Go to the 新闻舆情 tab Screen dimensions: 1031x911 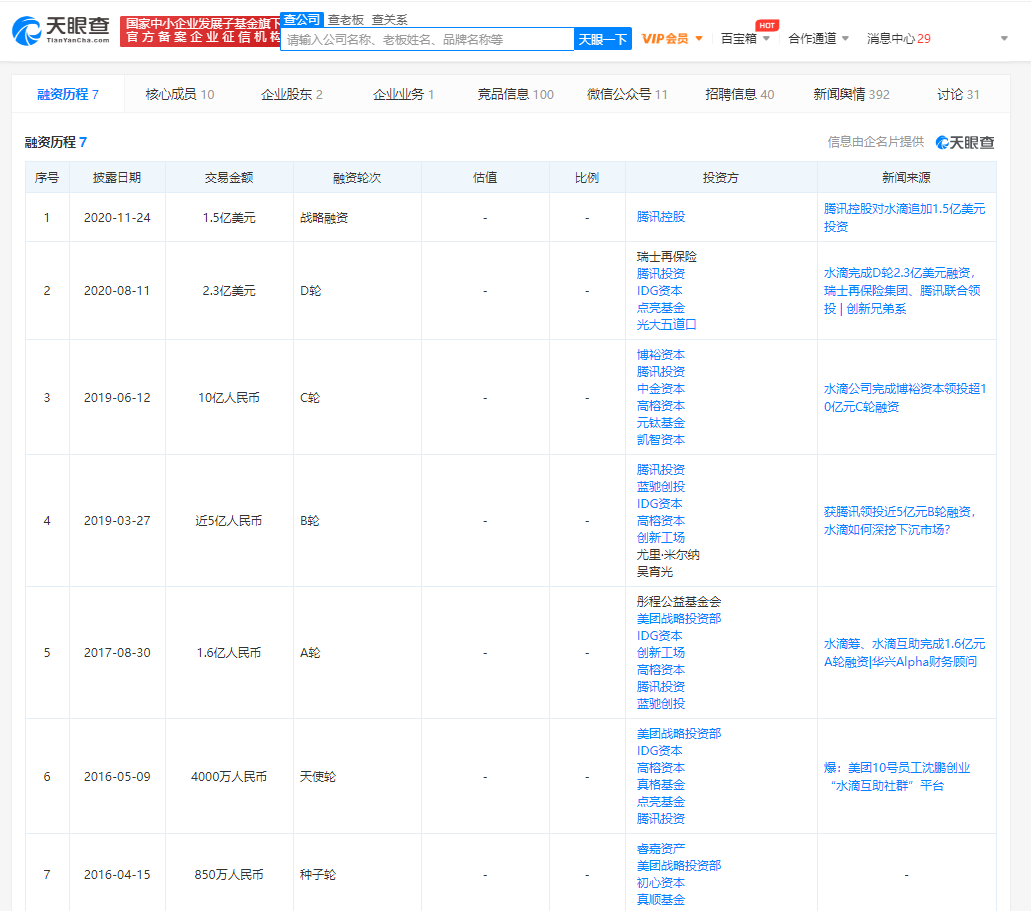pyautogui.click(x=851, y=94)
